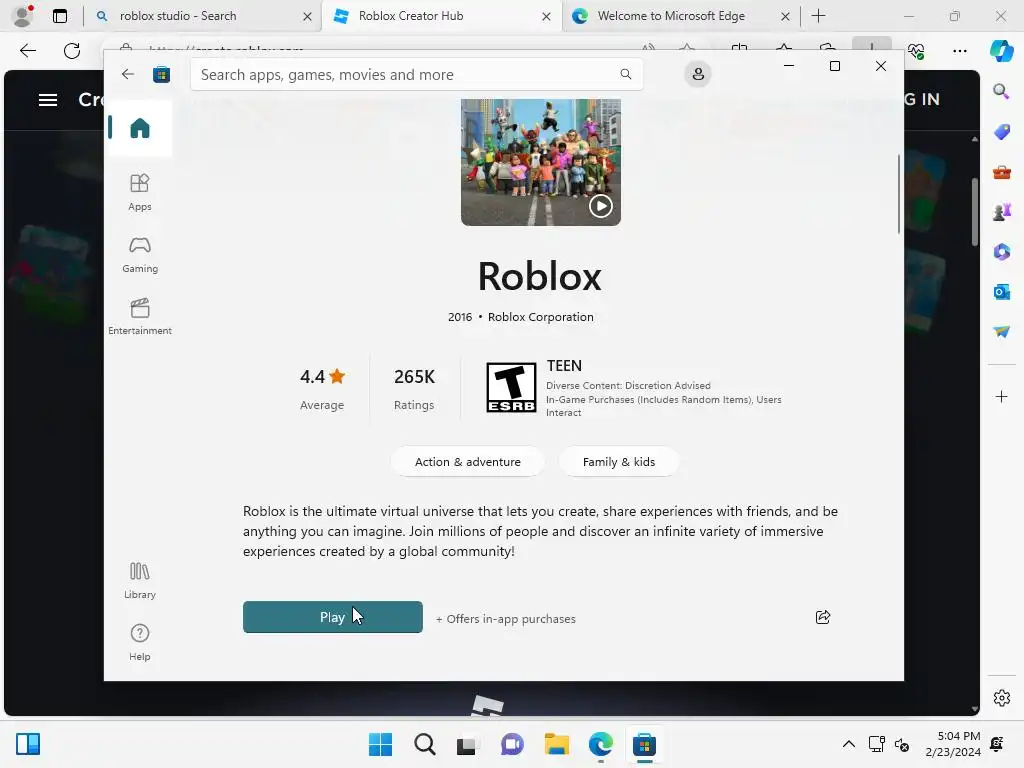
Task: Open Drop paper plane in Edge sidebar
Action: (x=1001, y=331)
